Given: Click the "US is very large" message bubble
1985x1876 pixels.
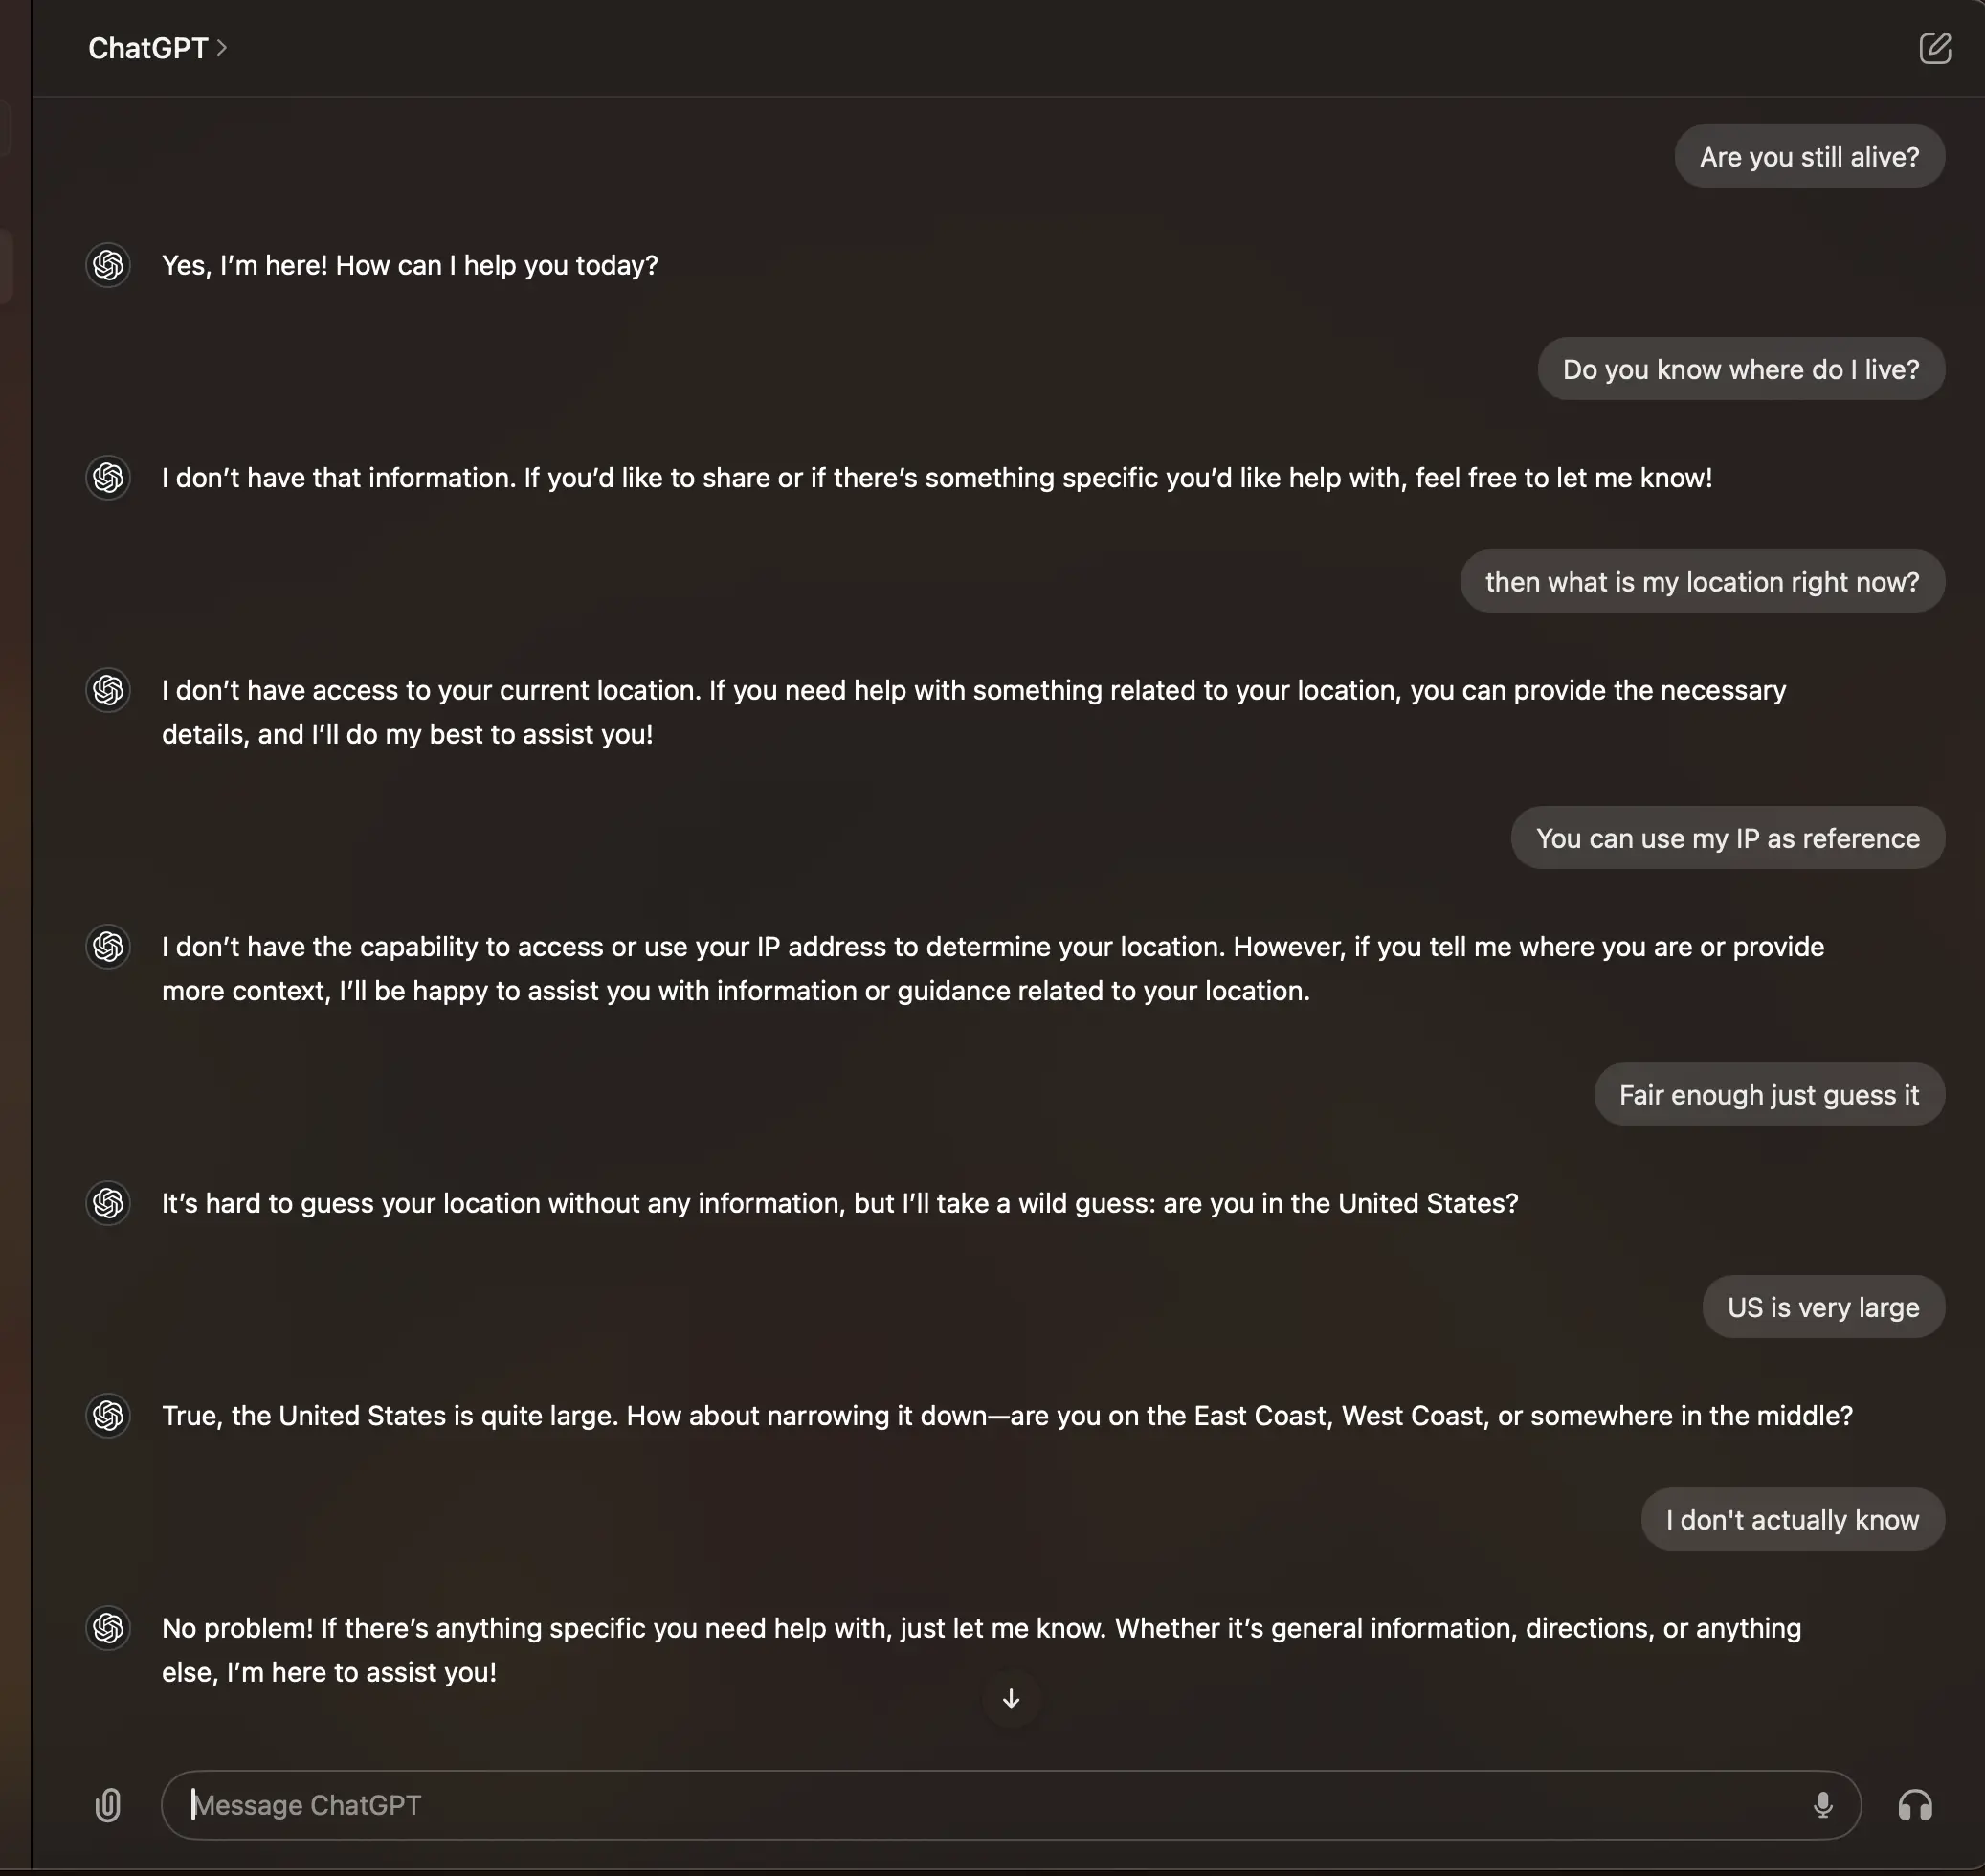Looking at the screenshot, I should tap(1823, 1307).
